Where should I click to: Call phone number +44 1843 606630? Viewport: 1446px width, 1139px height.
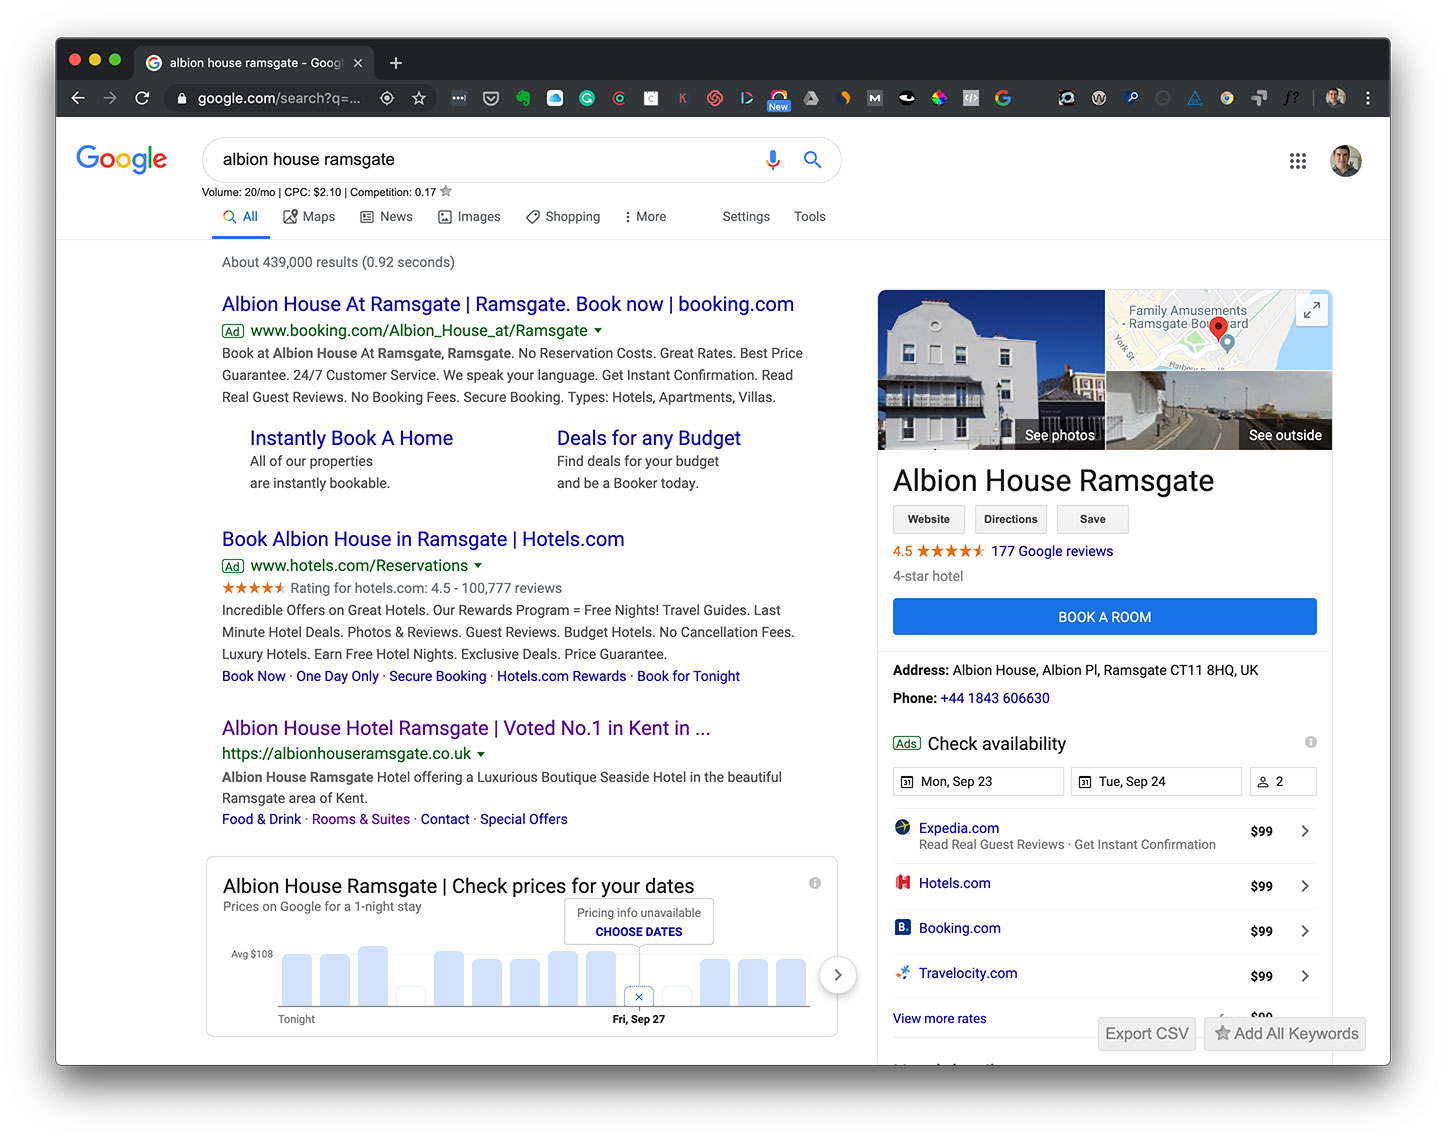(x=995, y=698)
